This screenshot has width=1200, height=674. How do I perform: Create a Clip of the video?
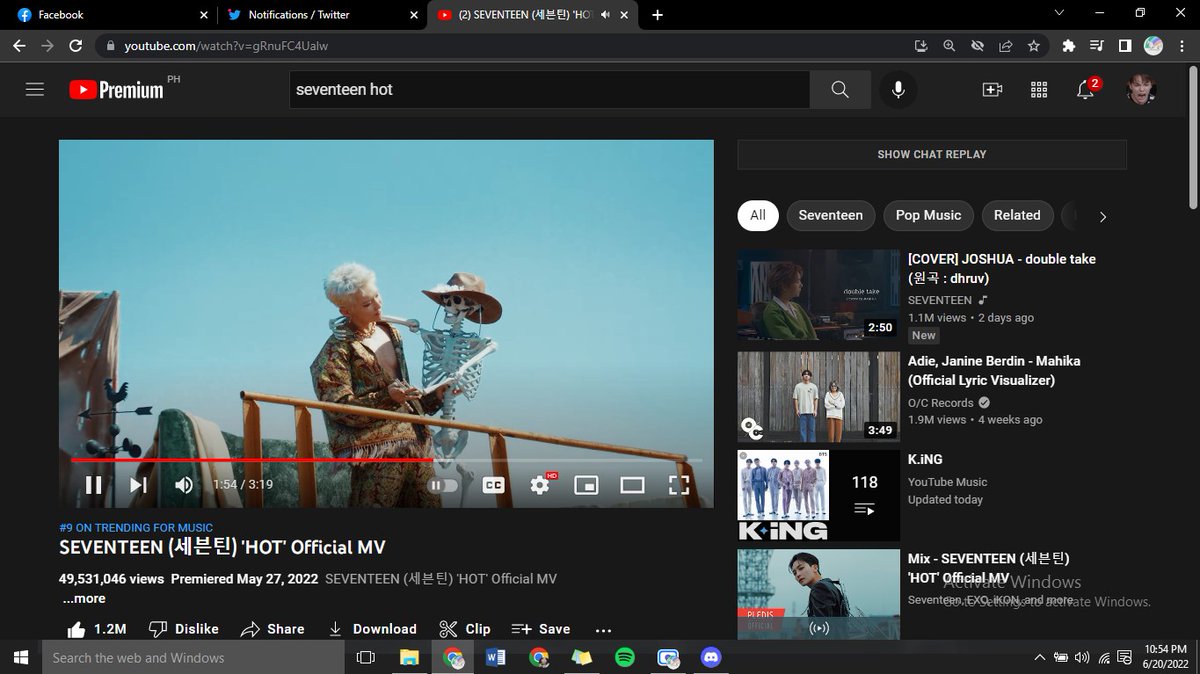click(x=464, y=629)
